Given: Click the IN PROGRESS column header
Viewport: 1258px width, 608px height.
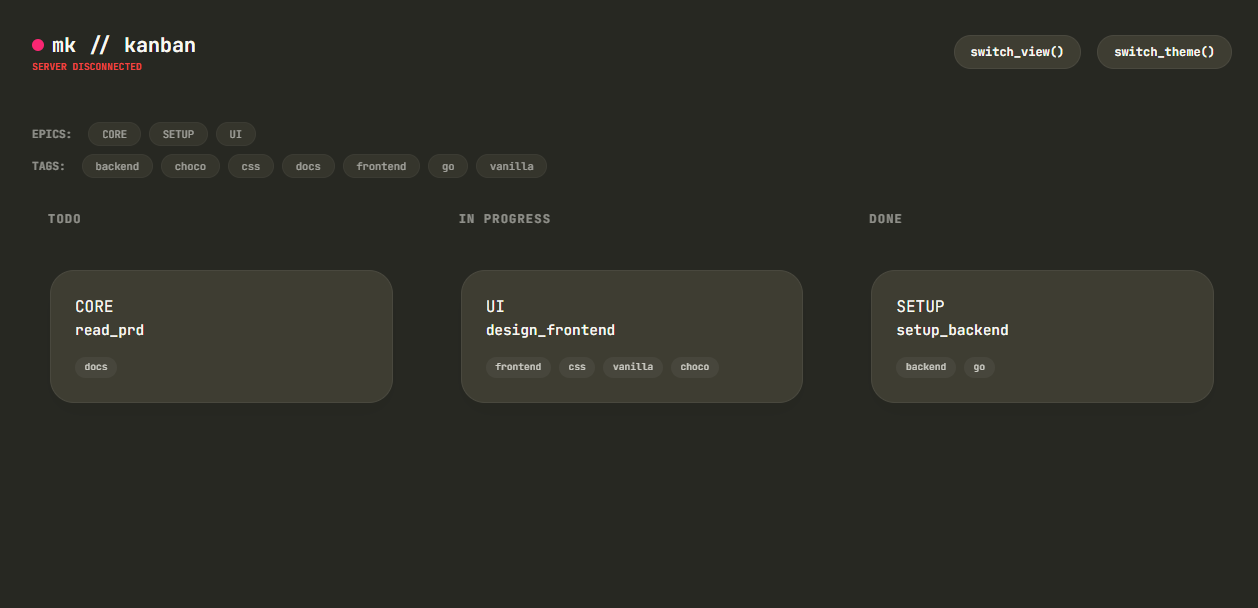Looking at the screenshot, I should (505, 219).
